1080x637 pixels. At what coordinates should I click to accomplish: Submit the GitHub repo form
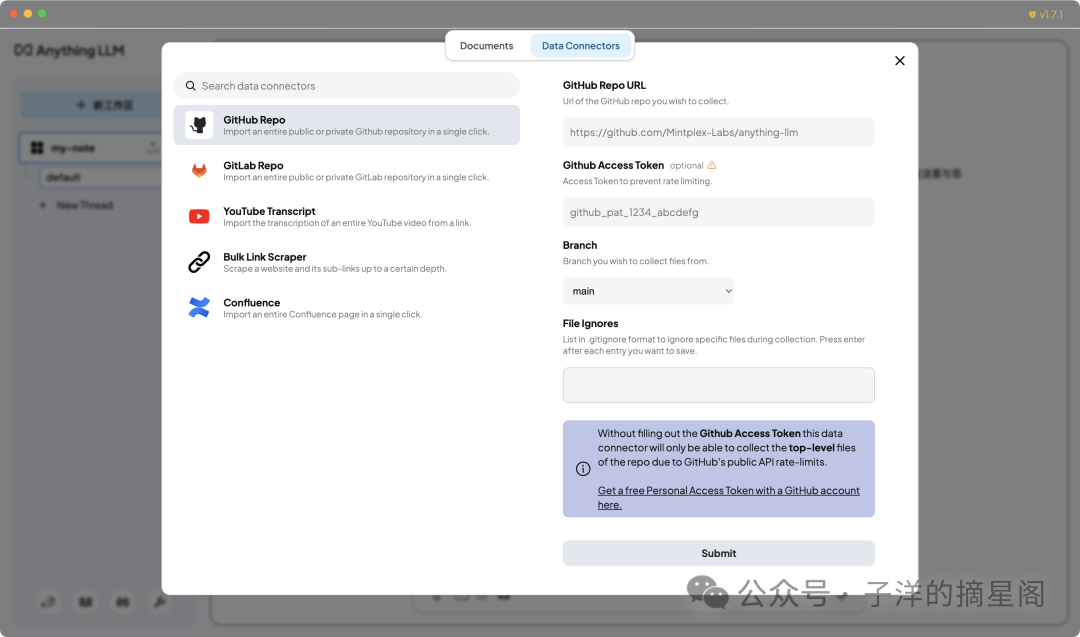point(718,553)
